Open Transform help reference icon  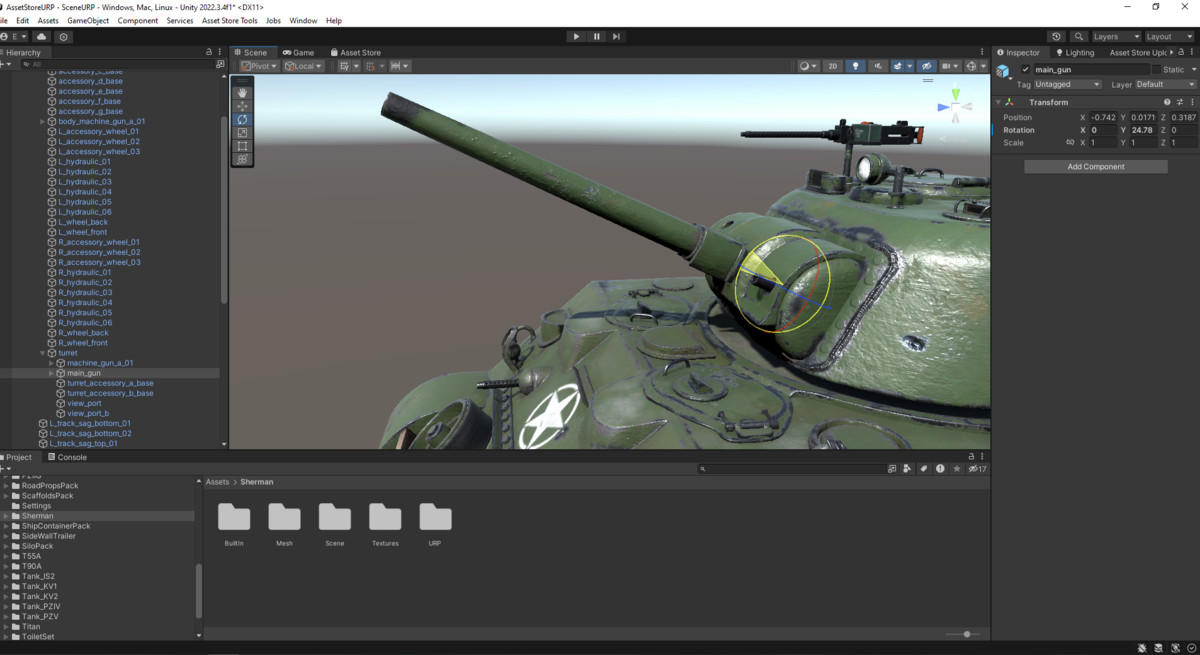point(1167,102)
